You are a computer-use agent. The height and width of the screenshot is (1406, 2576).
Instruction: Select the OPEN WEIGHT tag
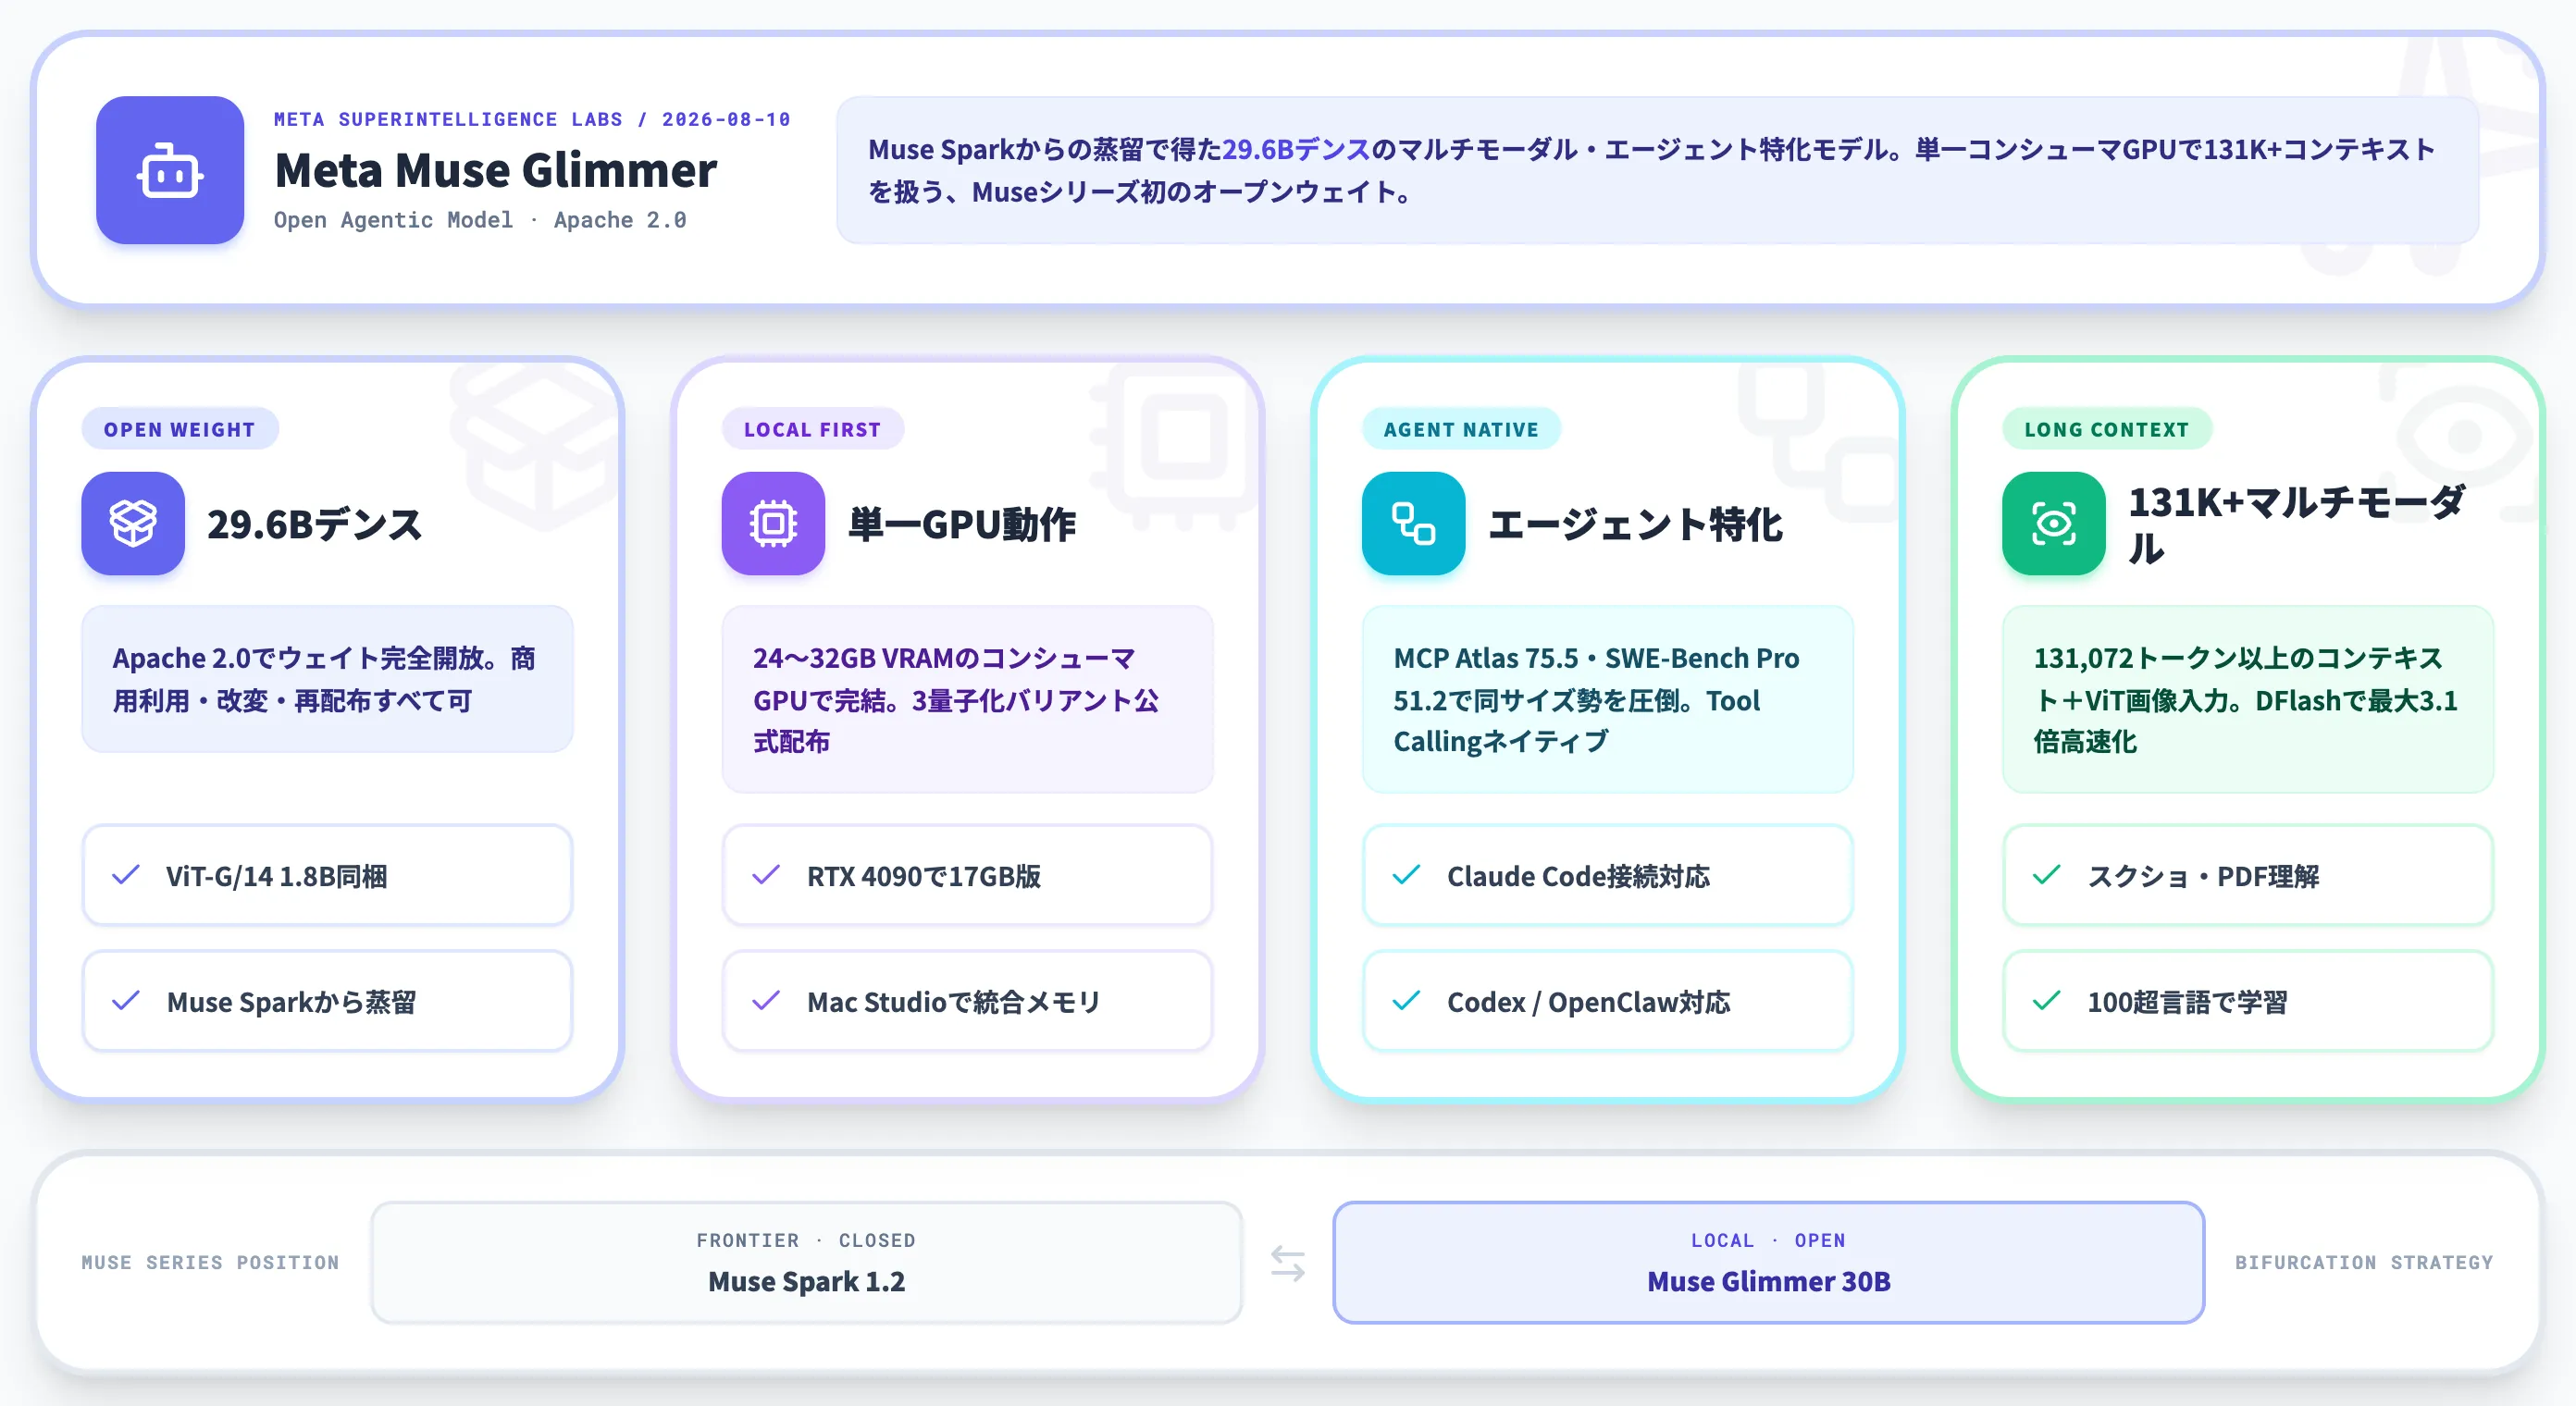click(180, 429)
